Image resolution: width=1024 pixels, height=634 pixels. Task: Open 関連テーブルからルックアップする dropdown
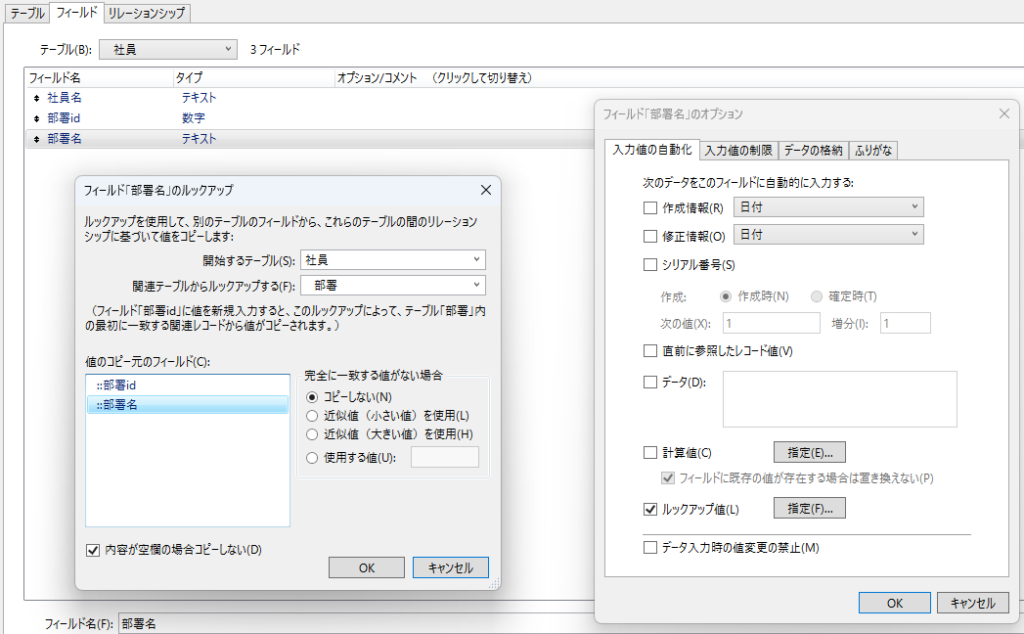coord(393,285)
